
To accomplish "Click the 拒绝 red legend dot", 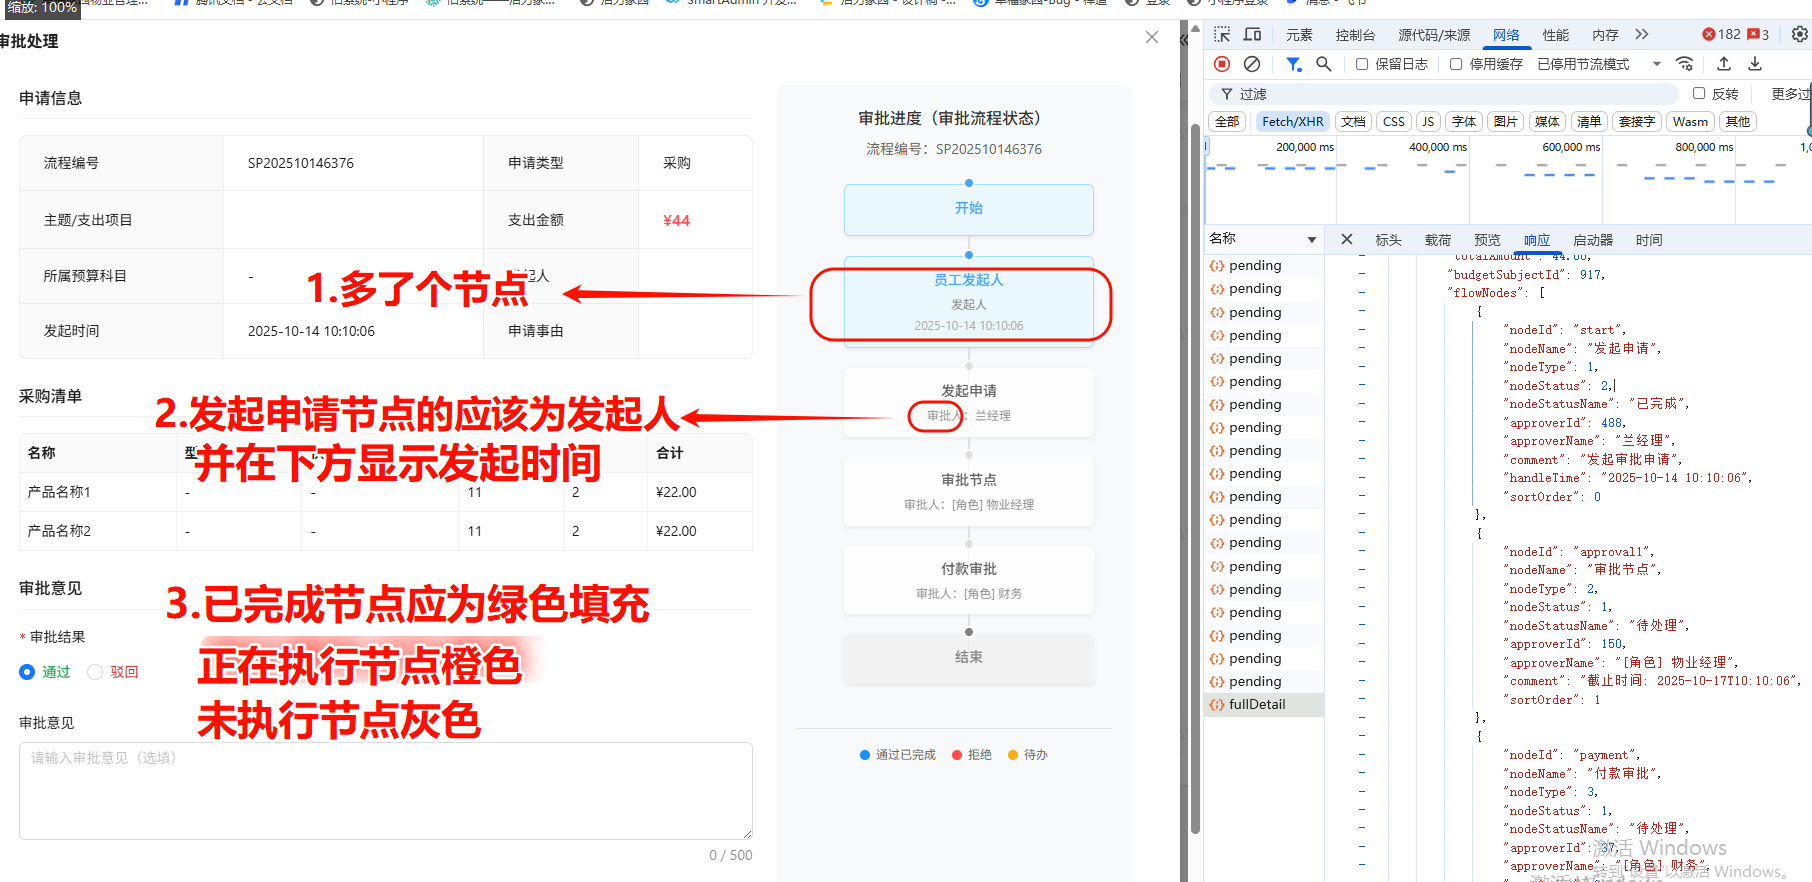I will point(957,755).
